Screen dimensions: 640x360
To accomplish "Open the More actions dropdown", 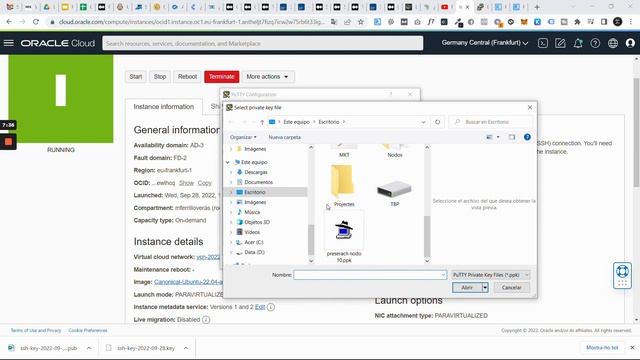I will [x=267, y=77].
